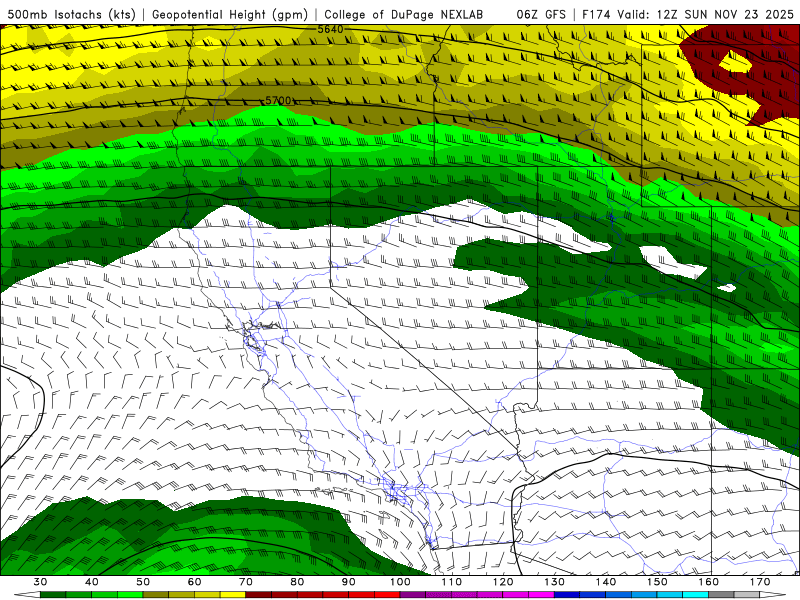Select the dark gray swatch starting at 160
800x600 pixels.
coord(721,595)
